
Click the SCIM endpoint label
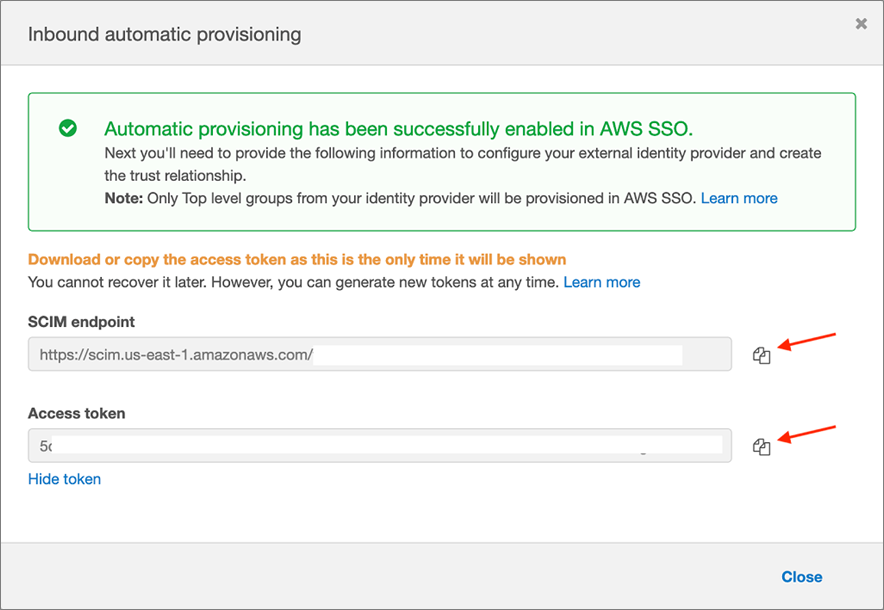click(x=81, y=322)
